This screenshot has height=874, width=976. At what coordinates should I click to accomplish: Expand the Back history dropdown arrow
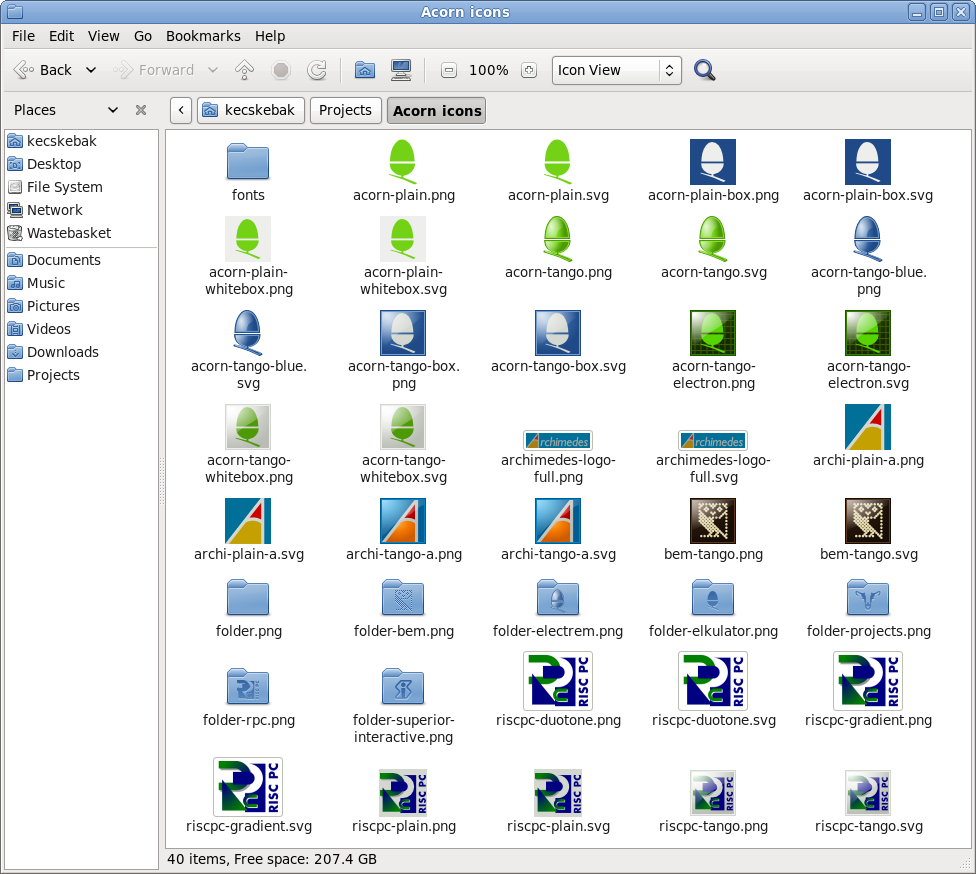(x=91, y=70)
